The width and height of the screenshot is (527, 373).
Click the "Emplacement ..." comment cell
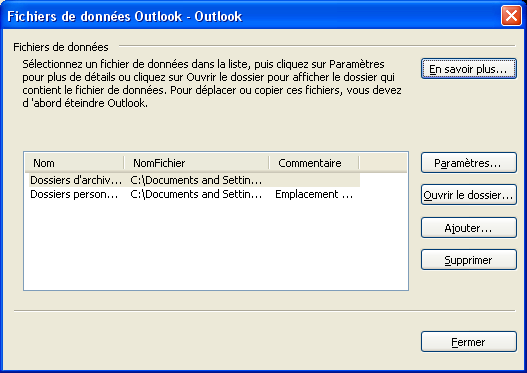(x=314, y=194)
